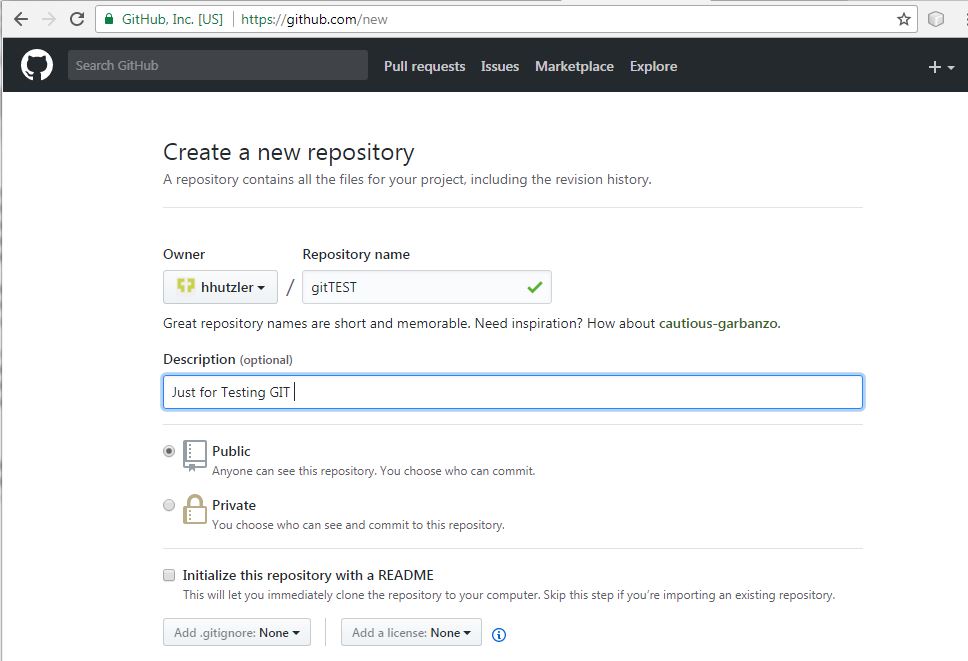Open Issues in the nav bar

(x=500, y=66)
